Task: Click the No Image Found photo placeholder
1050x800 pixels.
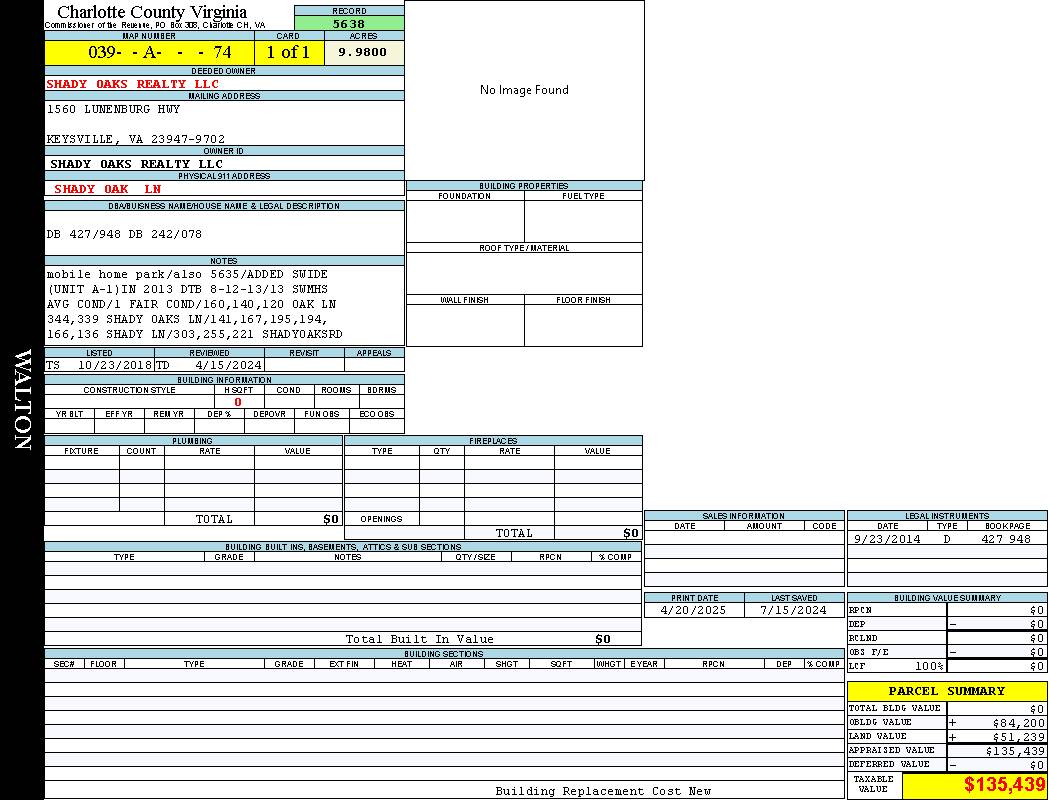Action: click(x=524, y=90)
